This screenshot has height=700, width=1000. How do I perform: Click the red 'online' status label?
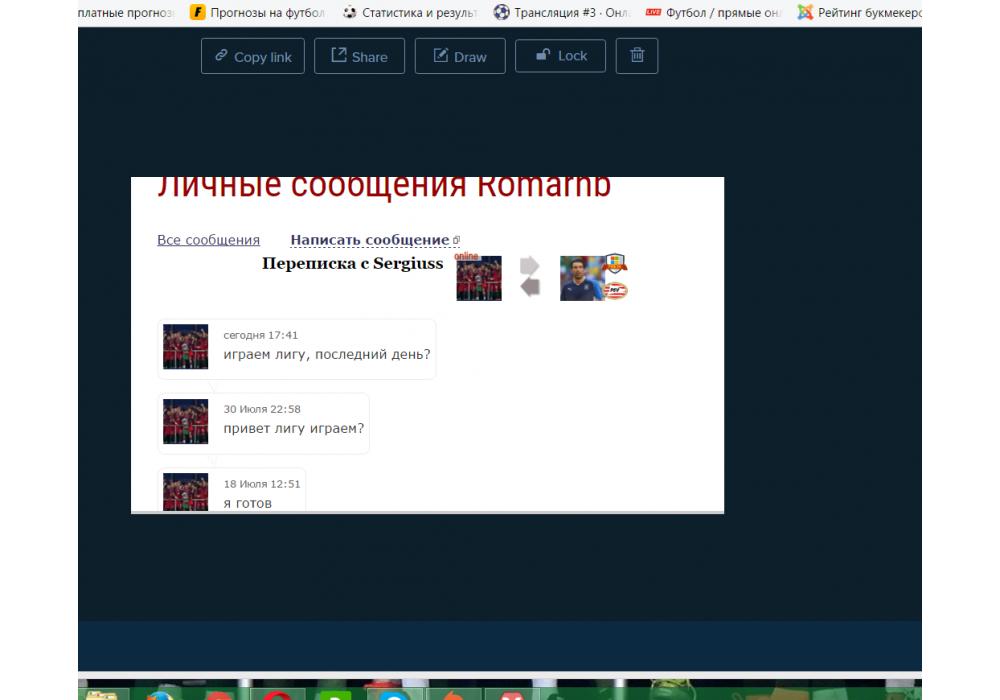tap(466, 256)
